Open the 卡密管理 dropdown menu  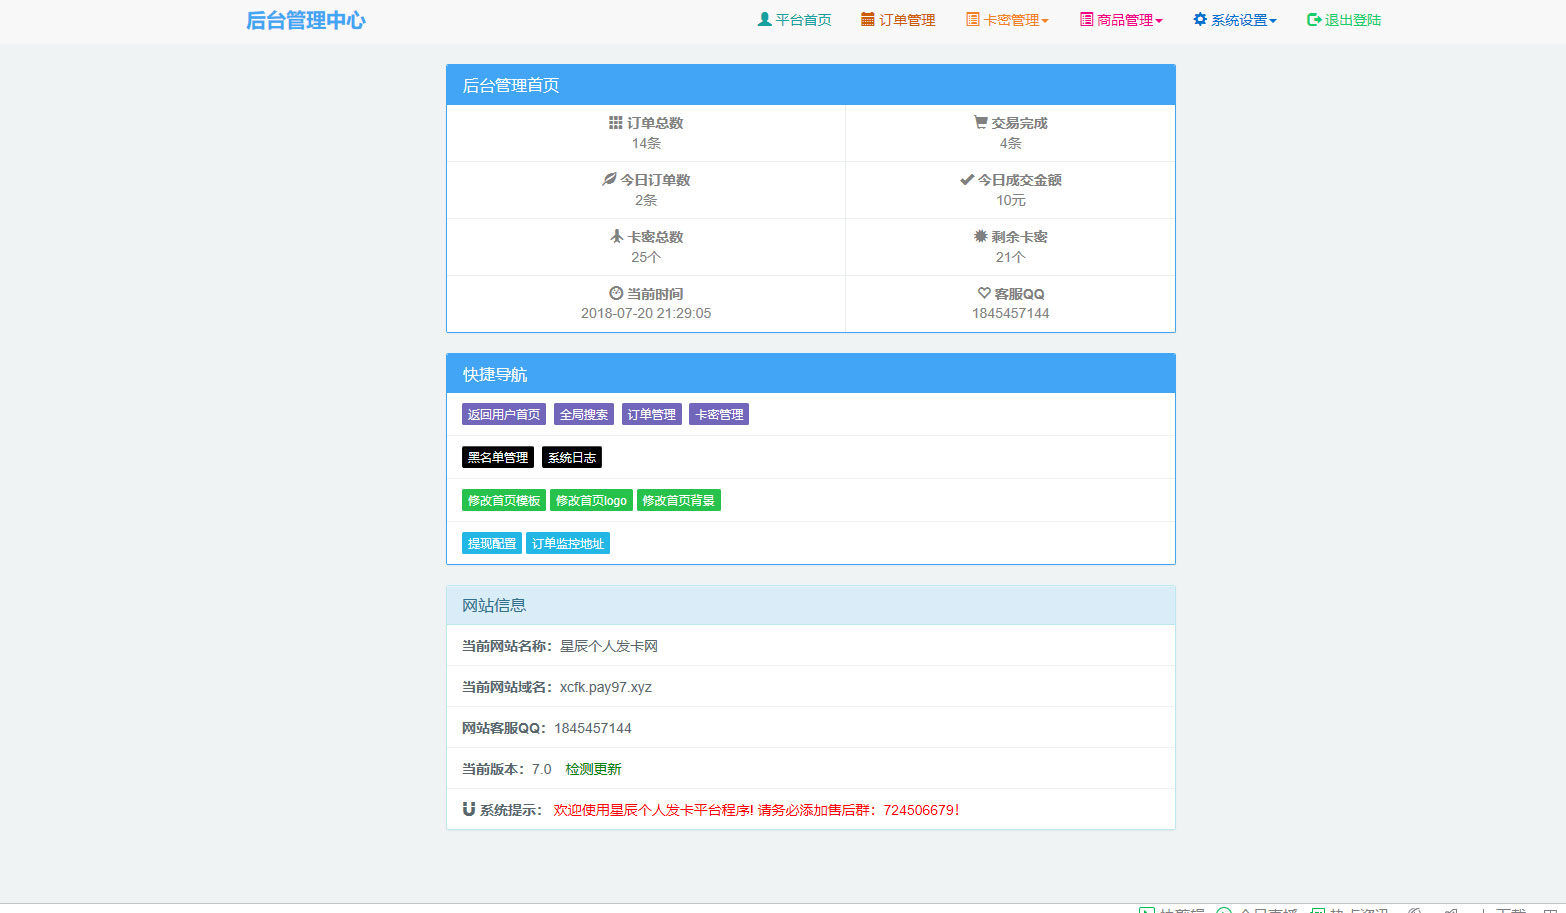(1007, 18)
